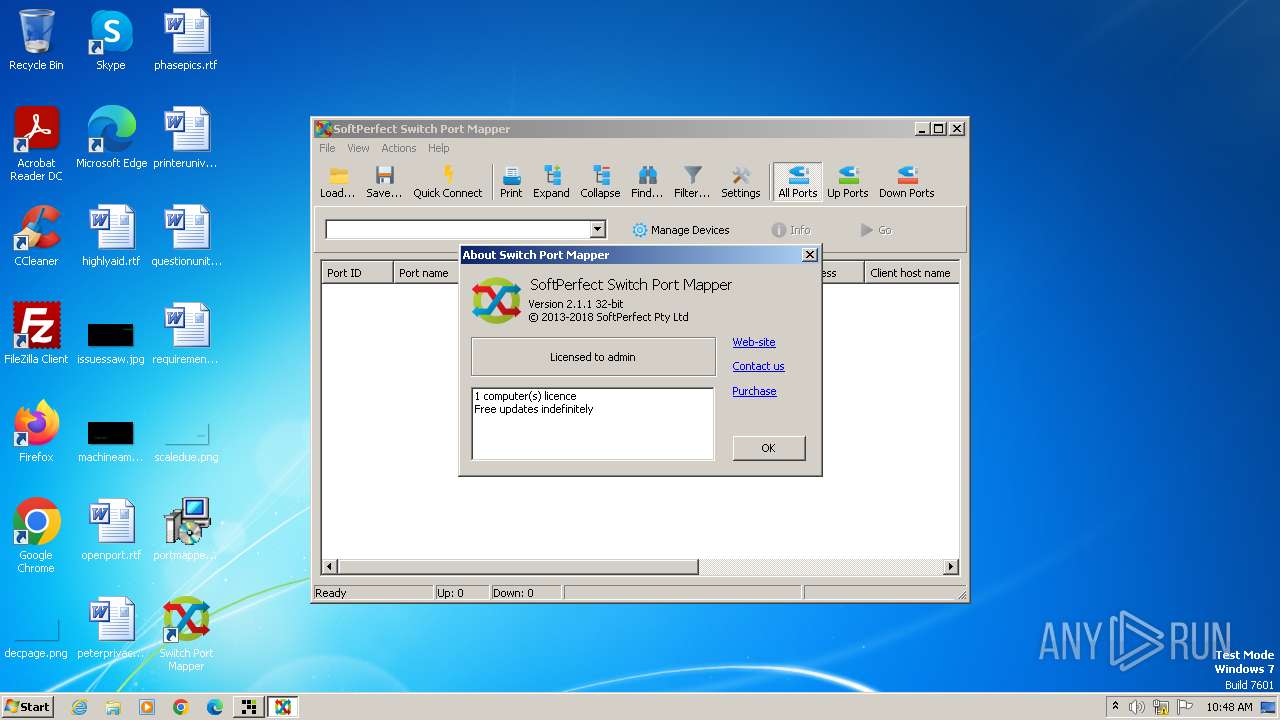Select the FileZilla Client desktop shortcut
The height and width of the screenshot is (720, 1280).
click(x=36, y=334)
